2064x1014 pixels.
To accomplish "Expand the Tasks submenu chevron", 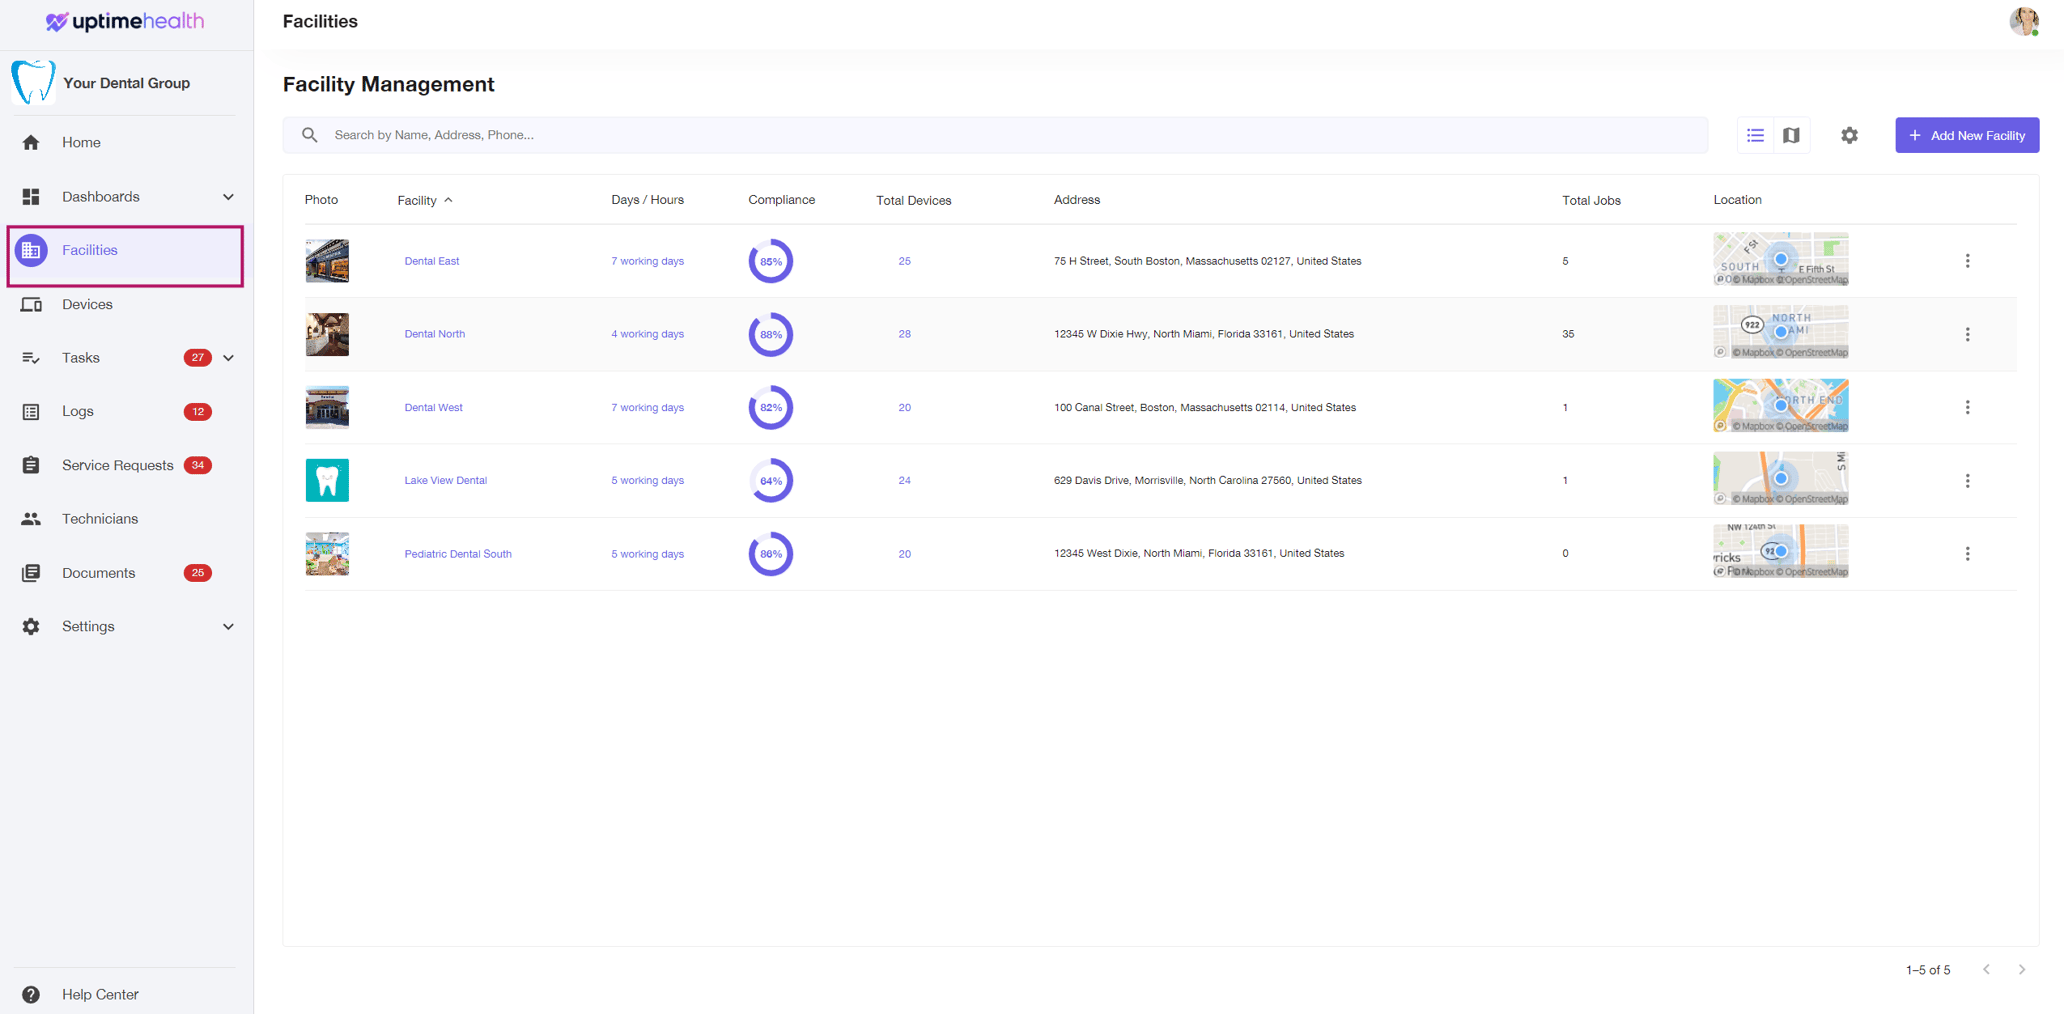I will tap(228, 358).
